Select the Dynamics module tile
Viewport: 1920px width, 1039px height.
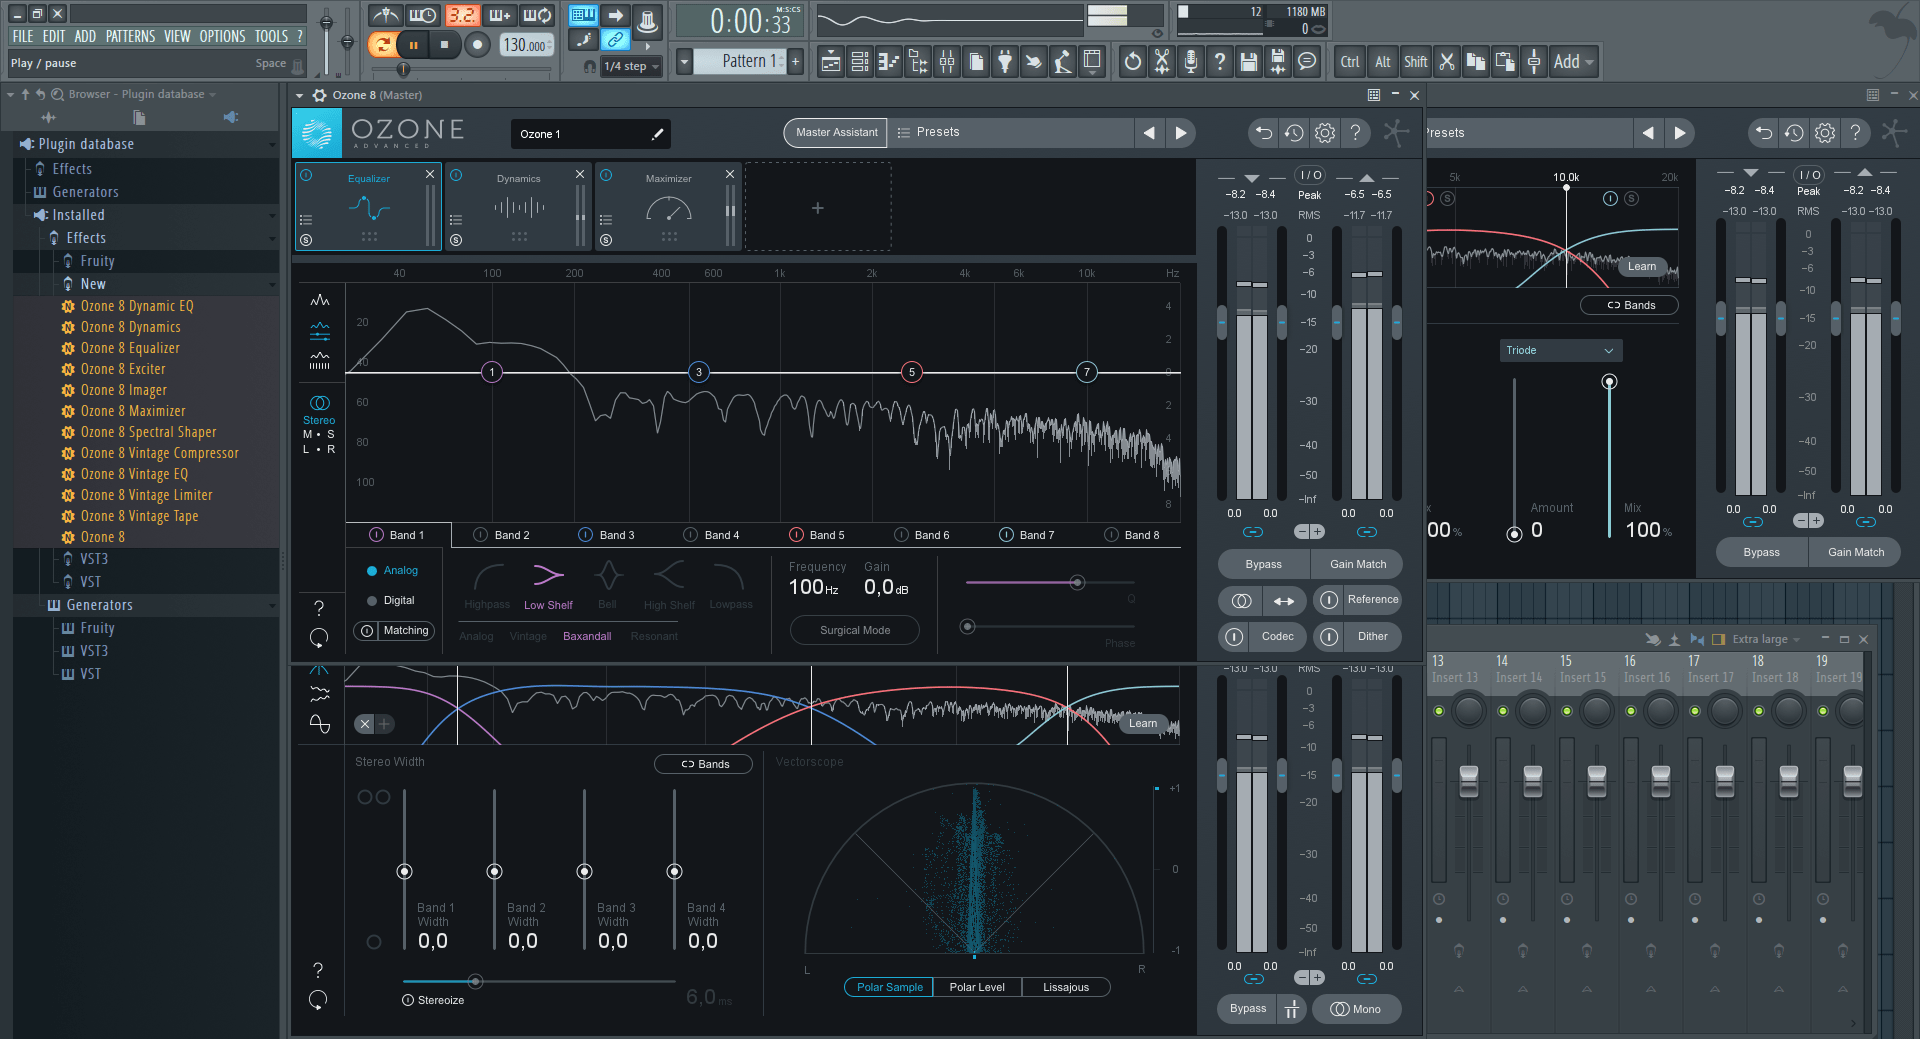click(518, 207)
